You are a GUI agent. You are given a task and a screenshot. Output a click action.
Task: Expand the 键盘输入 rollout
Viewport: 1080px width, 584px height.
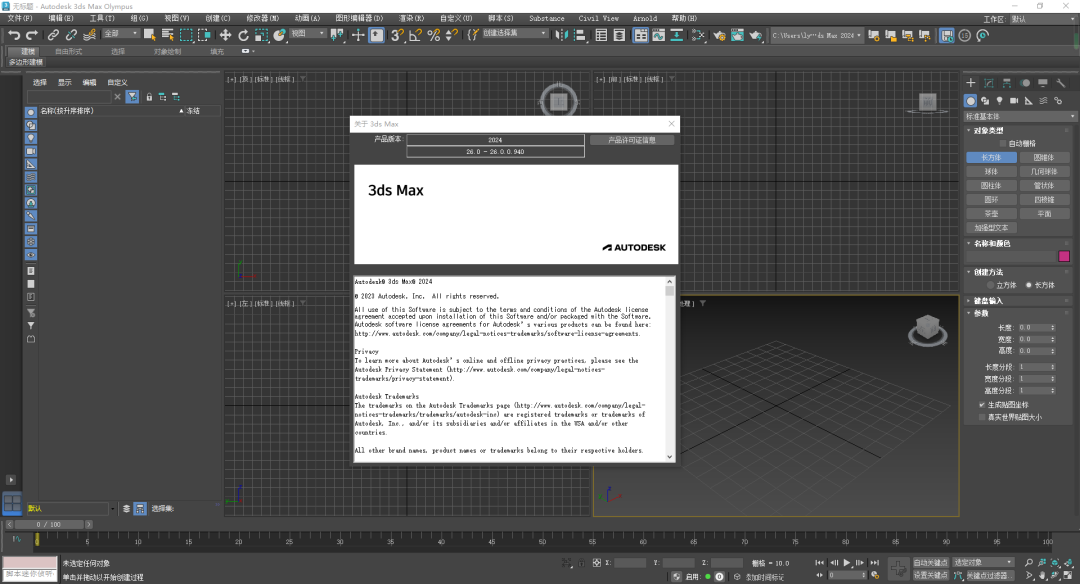click(x=988, y=300)
